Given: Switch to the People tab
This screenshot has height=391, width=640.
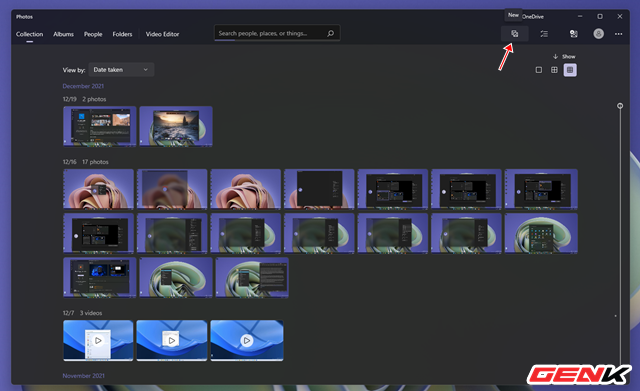Looking at the screenshot, I should click(93, 34).
